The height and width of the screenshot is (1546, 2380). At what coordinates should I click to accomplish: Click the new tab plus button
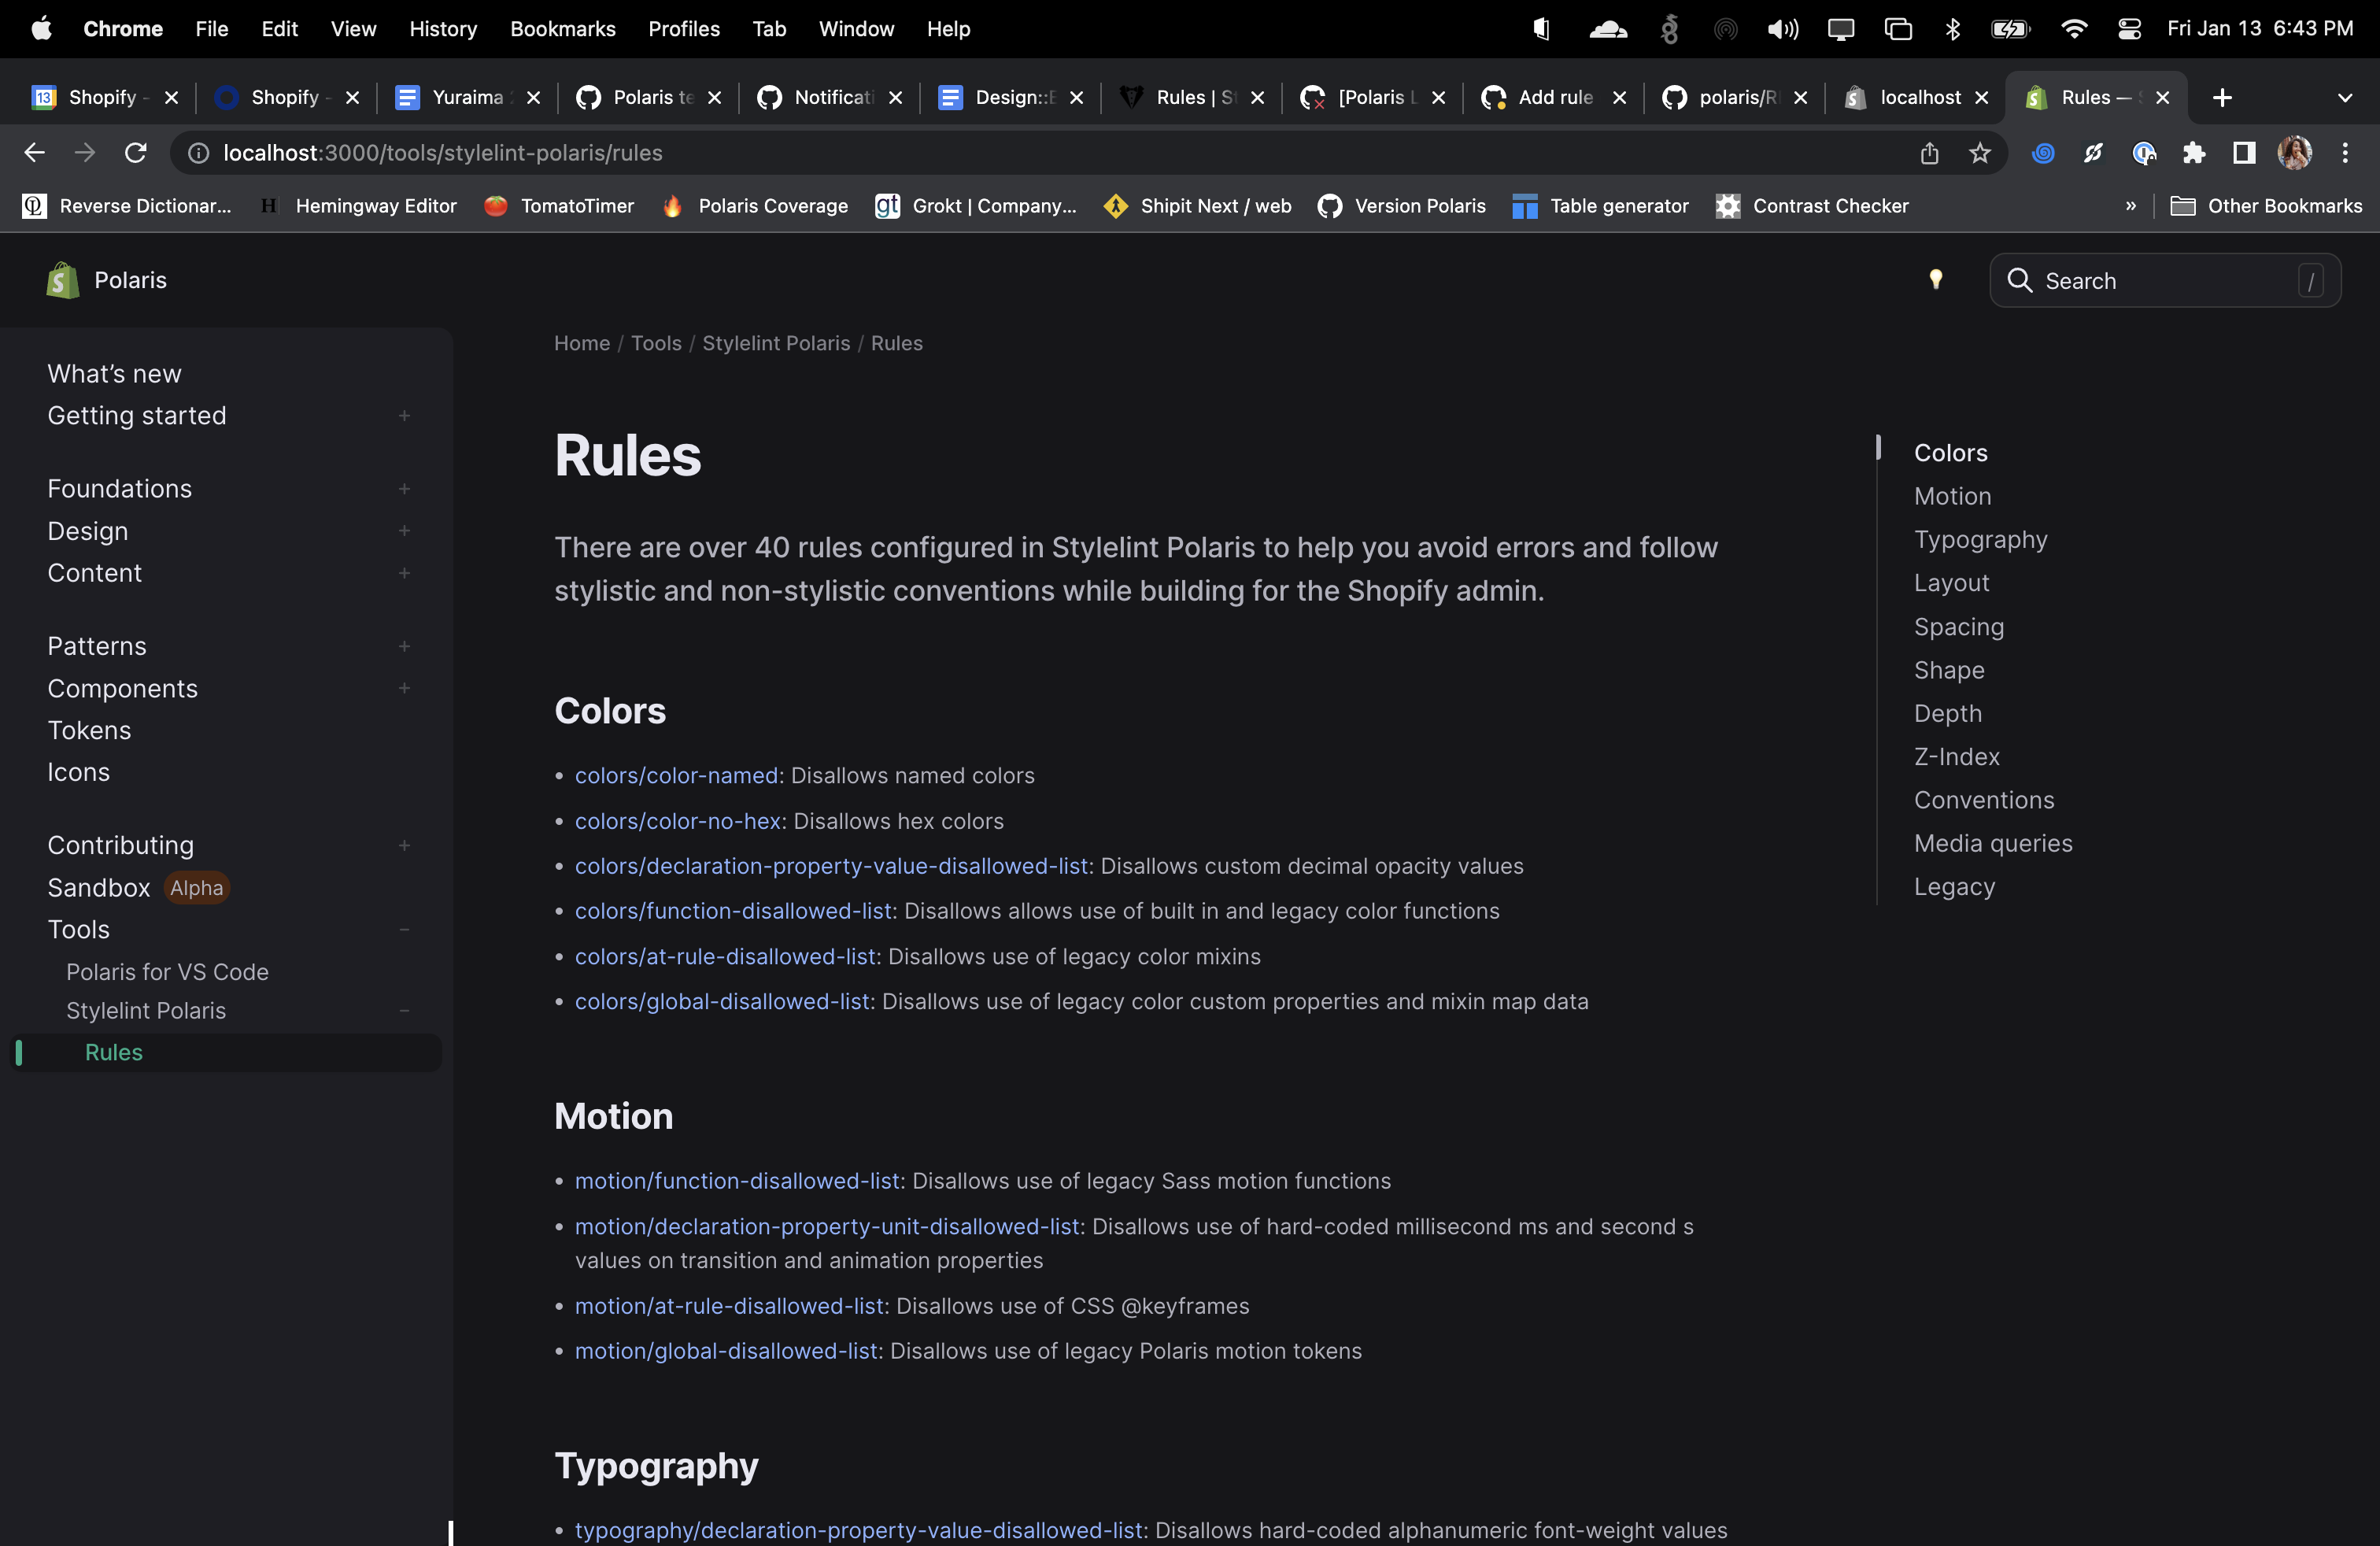[2222, 97]
